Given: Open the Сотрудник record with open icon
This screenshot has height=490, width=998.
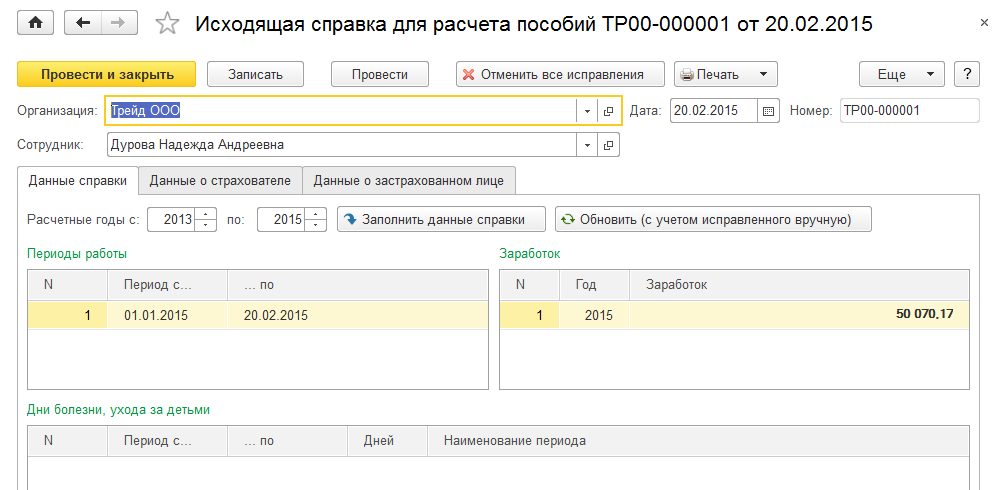Looking at the screenshot, I should pyautogui.click(x=608, y=145).
